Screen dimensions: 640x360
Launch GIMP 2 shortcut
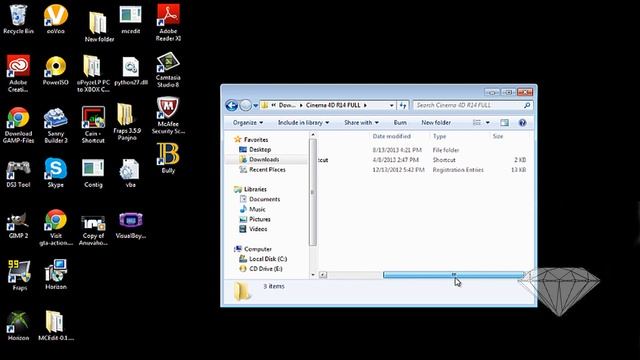click(18, 224)
